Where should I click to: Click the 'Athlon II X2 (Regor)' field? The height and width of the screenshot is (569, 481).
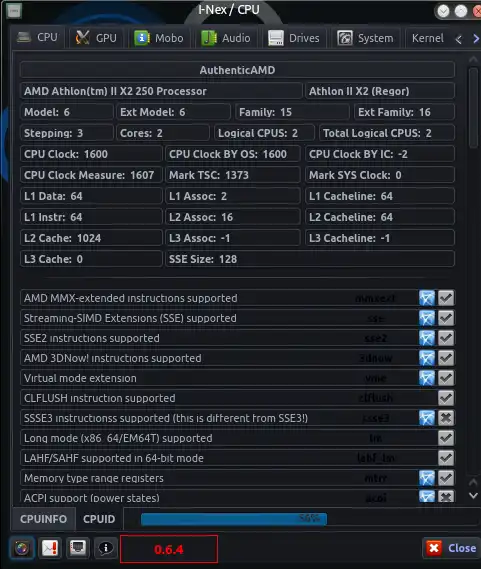[x=380, y=91]
